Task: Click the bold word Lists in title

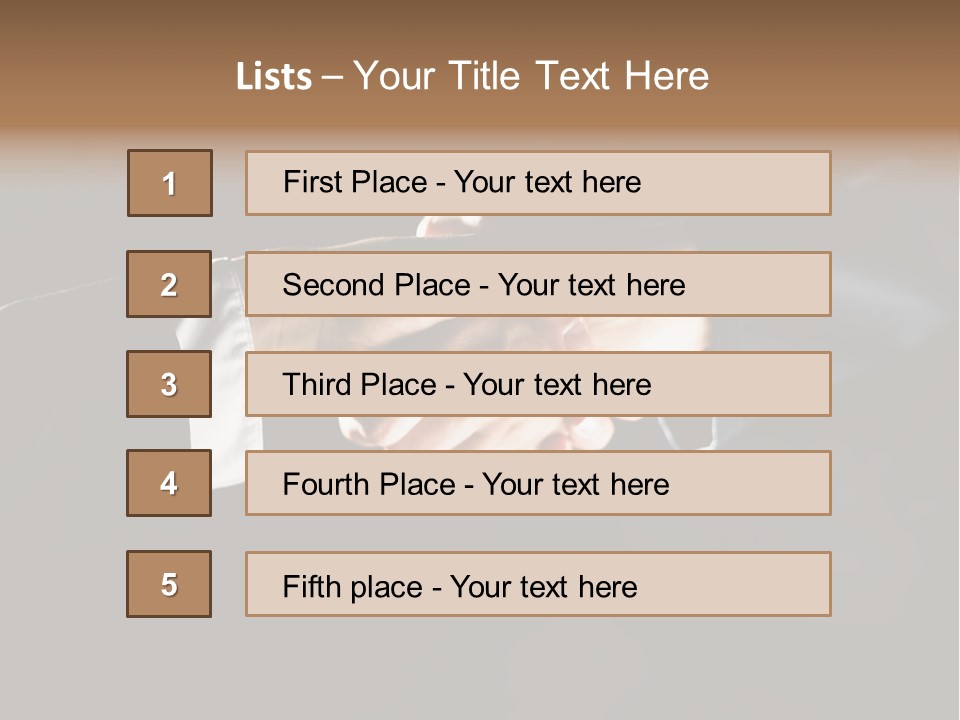Action: click(273, 77)
